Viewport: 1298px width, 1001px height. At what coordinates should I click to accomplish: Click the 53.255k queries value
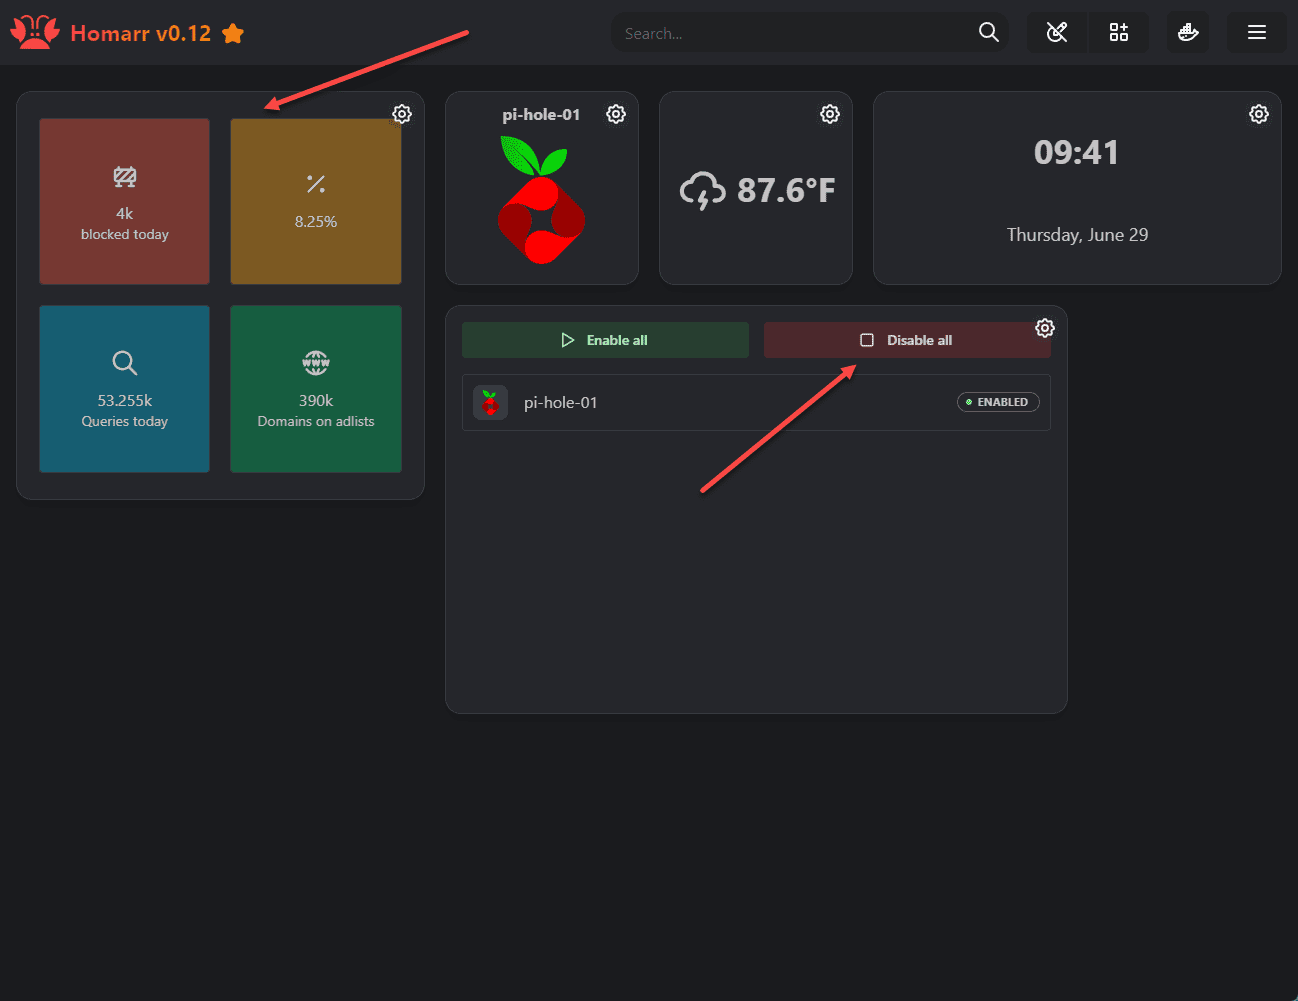[125, 401]
